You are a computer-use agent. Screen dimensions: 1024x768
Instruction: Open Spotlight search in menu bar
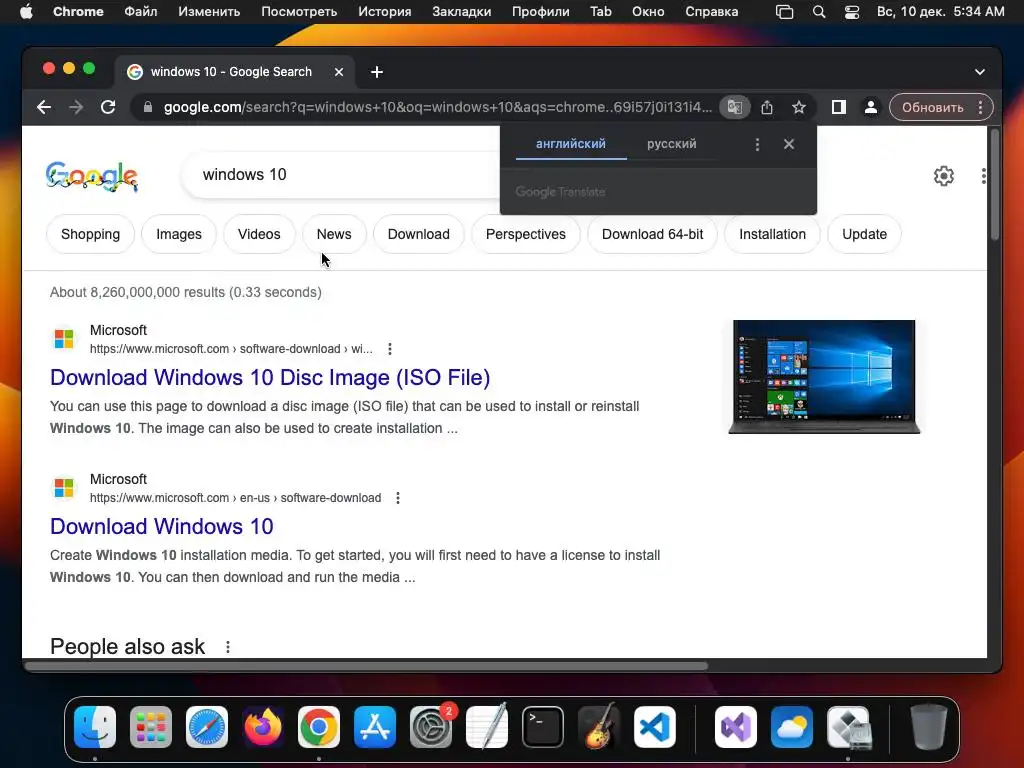click(x=819, y=12)
